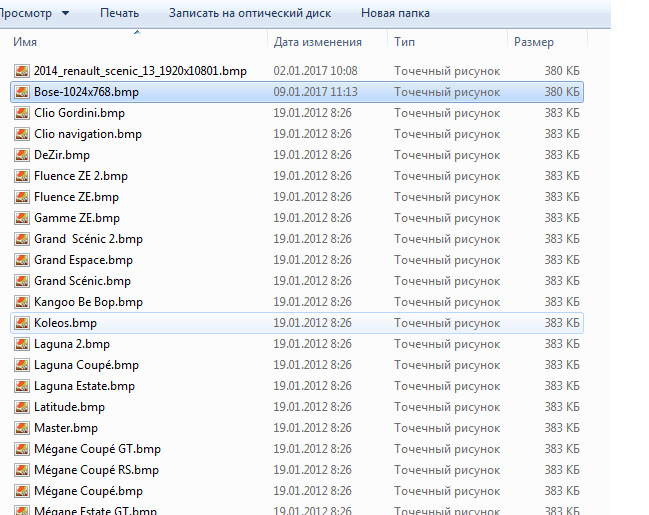Screen dimensions: 649x515
Task: Click the Mégane Coupé GT.bmp icon
Action: 22,449
